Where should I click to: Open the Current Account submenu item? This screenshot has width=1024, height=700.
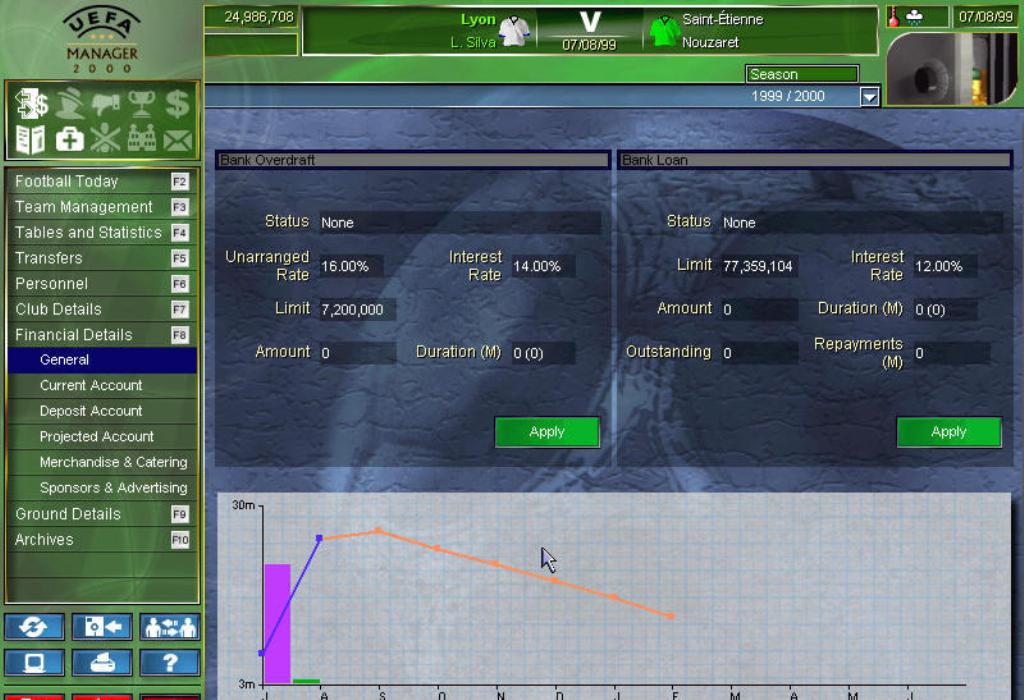pyautogui.click(x=91, y=385)
